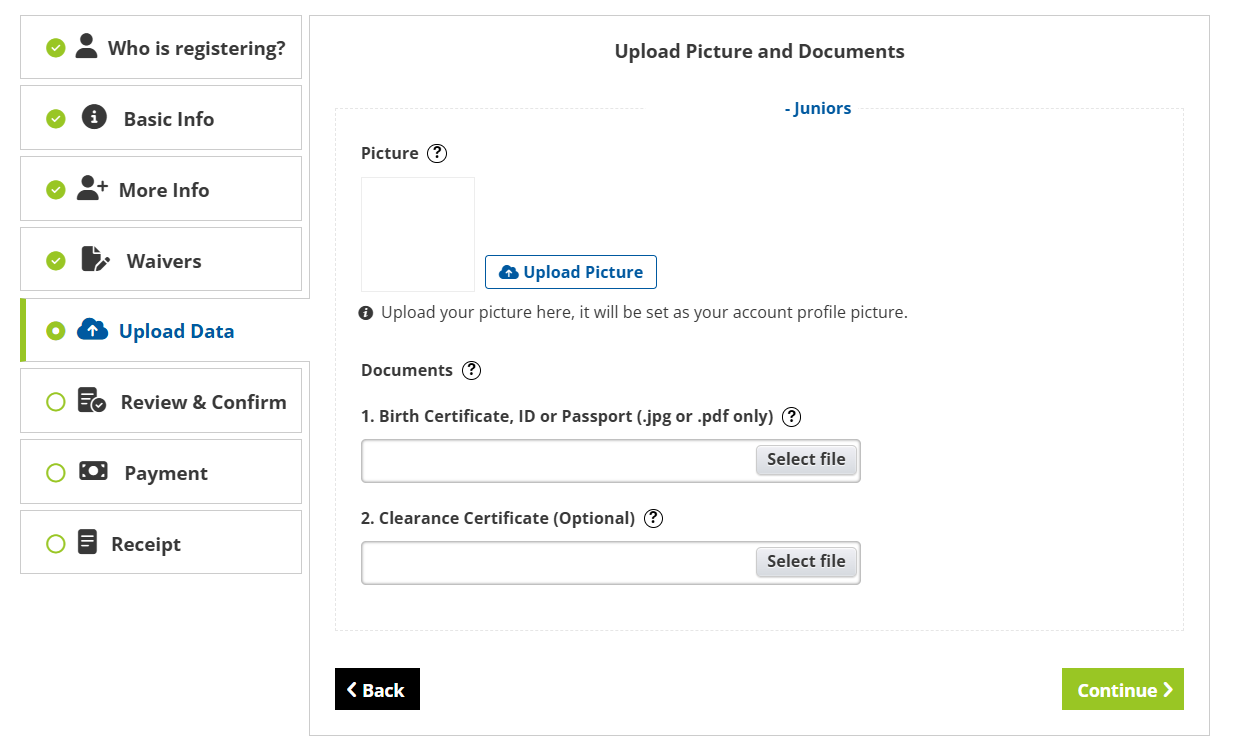Click the black Back button
Image resolution: width=1233 pixels, height=750 pixels.
(x=377, y=690)
